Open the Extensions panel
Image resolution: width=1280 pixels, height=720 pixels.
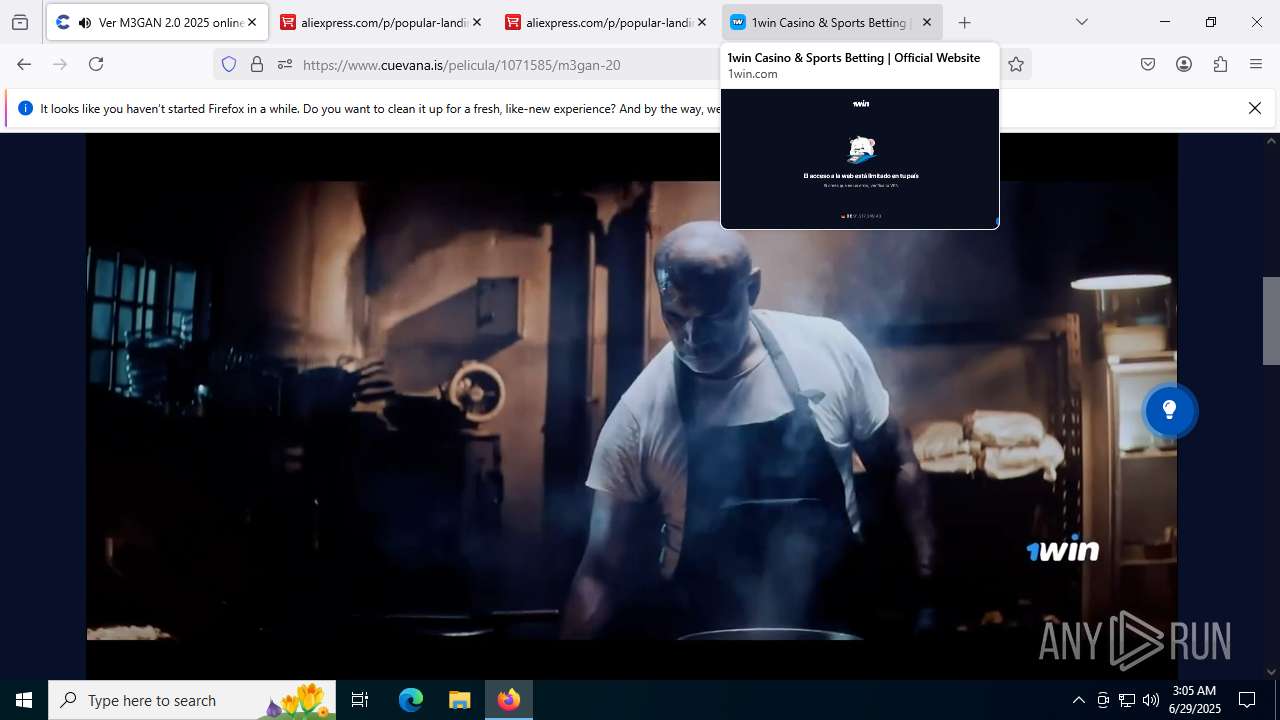pyautogui.click(x=1220, y=64)
